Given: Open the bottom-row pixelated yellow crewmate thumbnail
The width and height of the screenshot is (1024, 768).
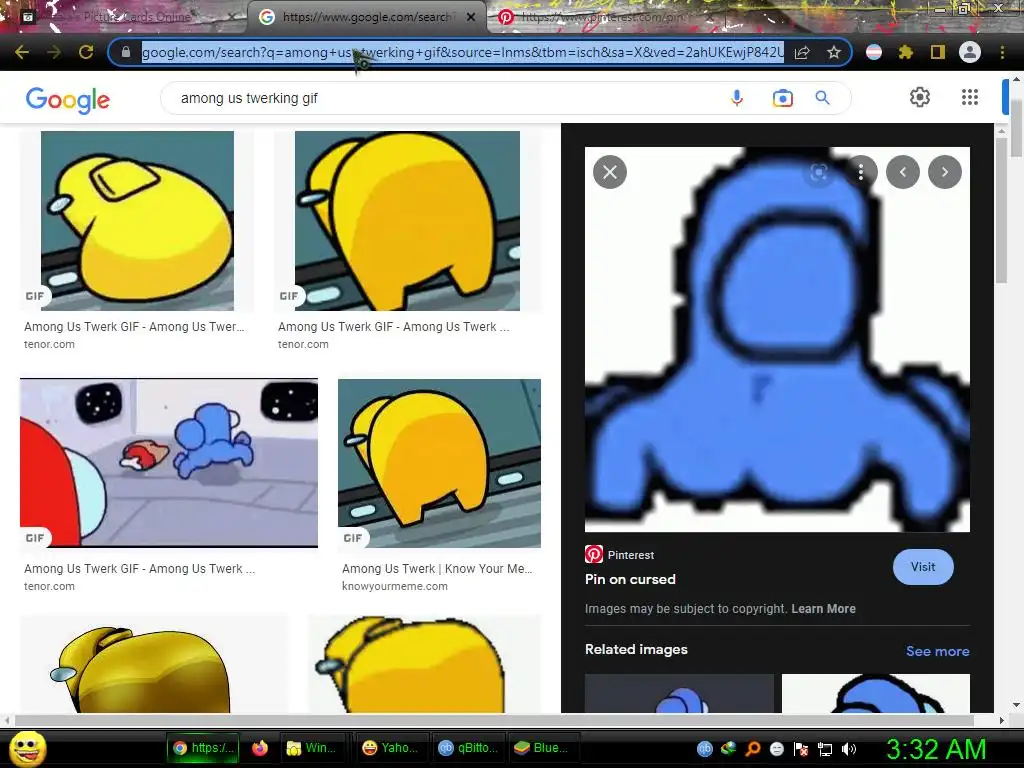Looking at the screenshot, I should pyautogui.click(x=424, y=665).
